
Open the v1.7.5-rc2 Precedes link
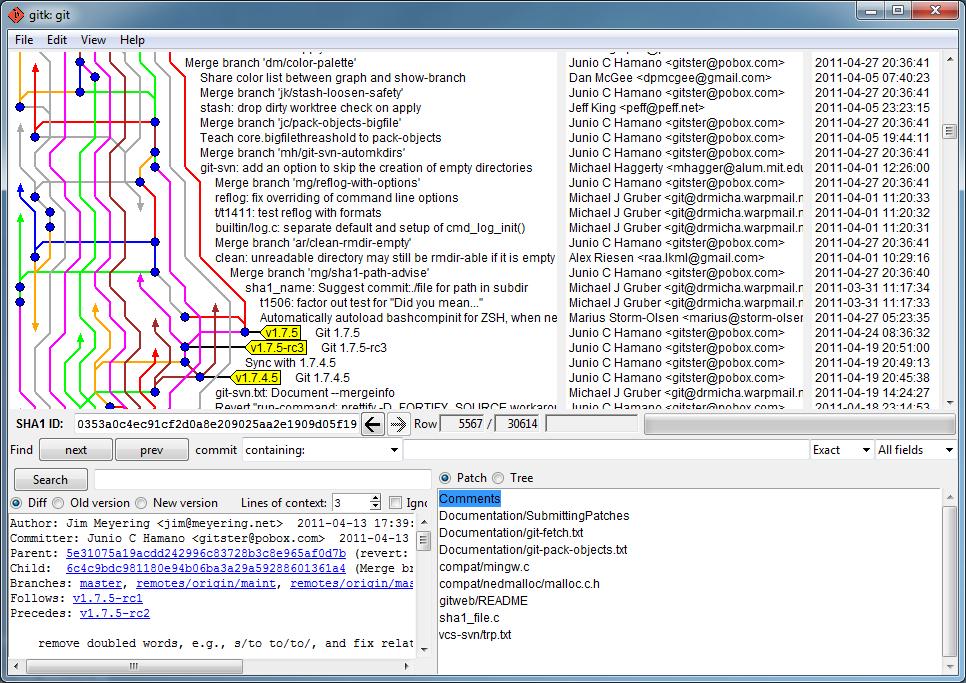pos(115,613)
